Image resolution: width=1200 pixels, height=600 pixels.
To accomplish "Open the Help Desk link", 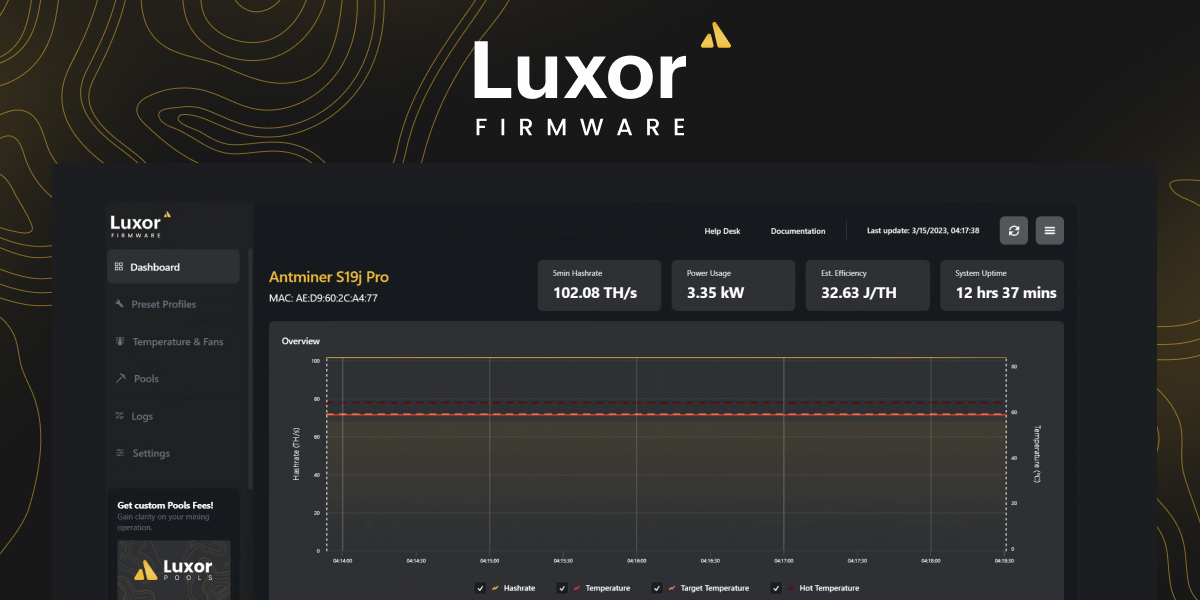I will click(722, 230).
